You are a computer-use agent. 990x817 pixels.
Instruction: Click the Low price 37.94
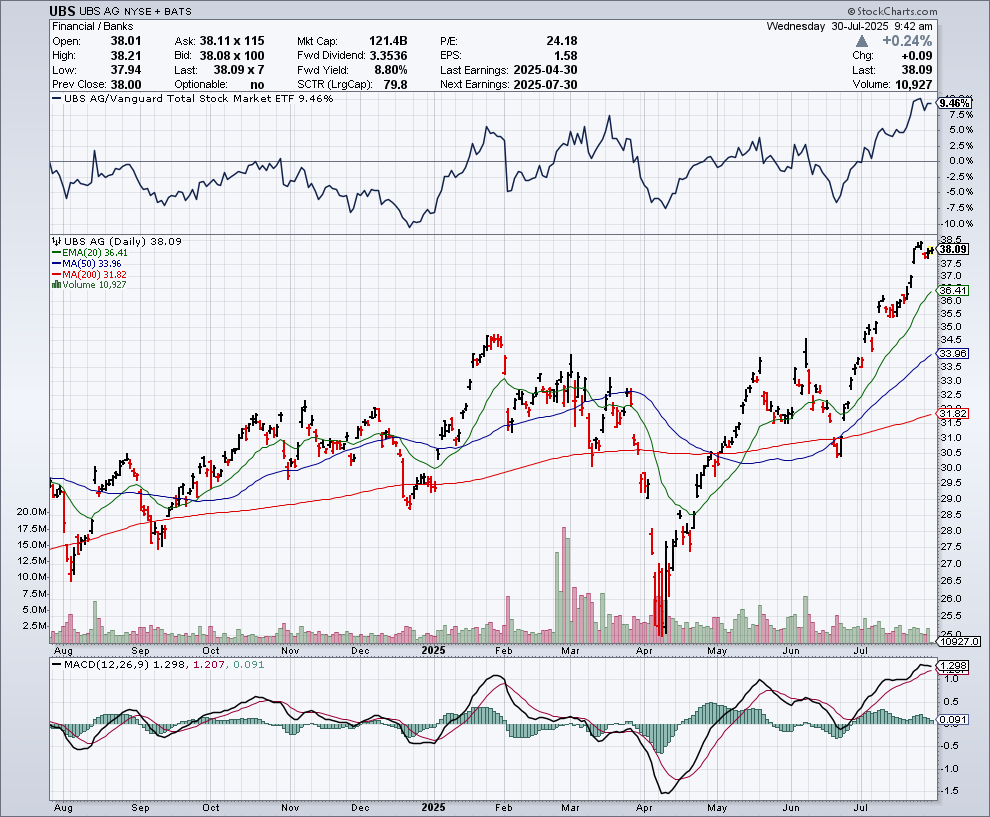pos(126,70)
